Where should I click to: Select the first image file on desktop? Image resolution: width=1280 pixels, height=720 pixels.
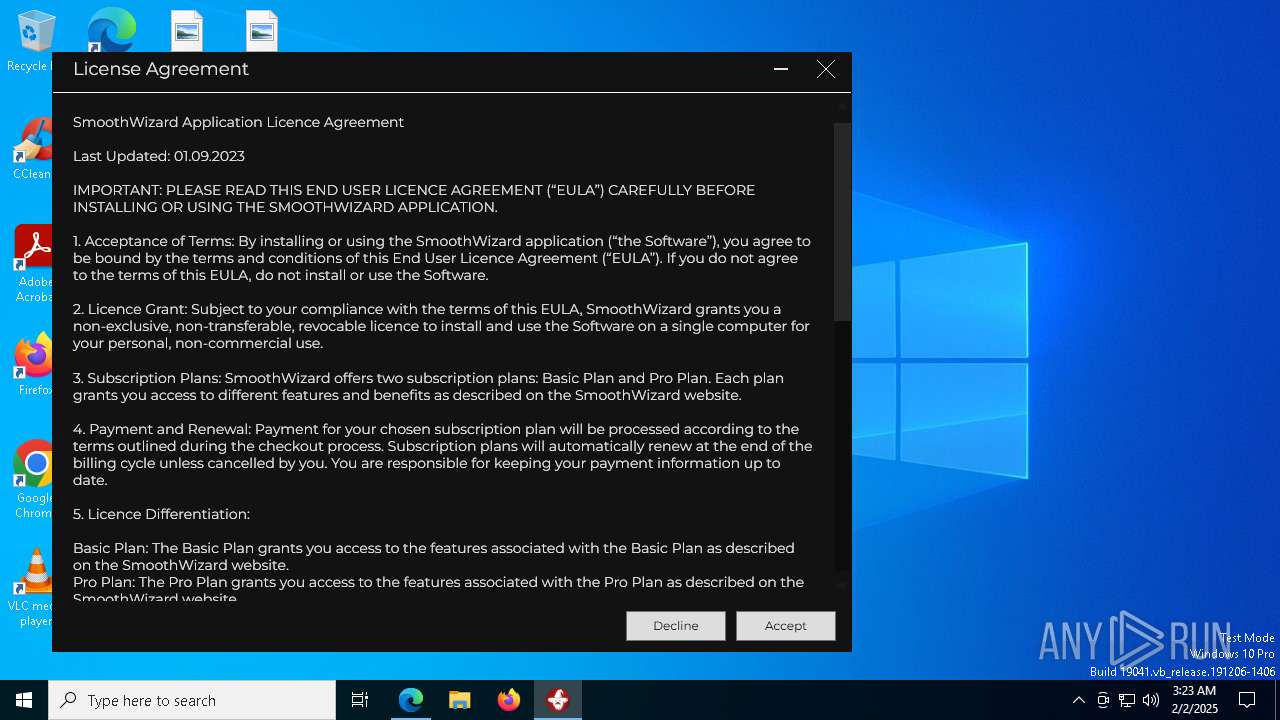(x=187, y=30)
